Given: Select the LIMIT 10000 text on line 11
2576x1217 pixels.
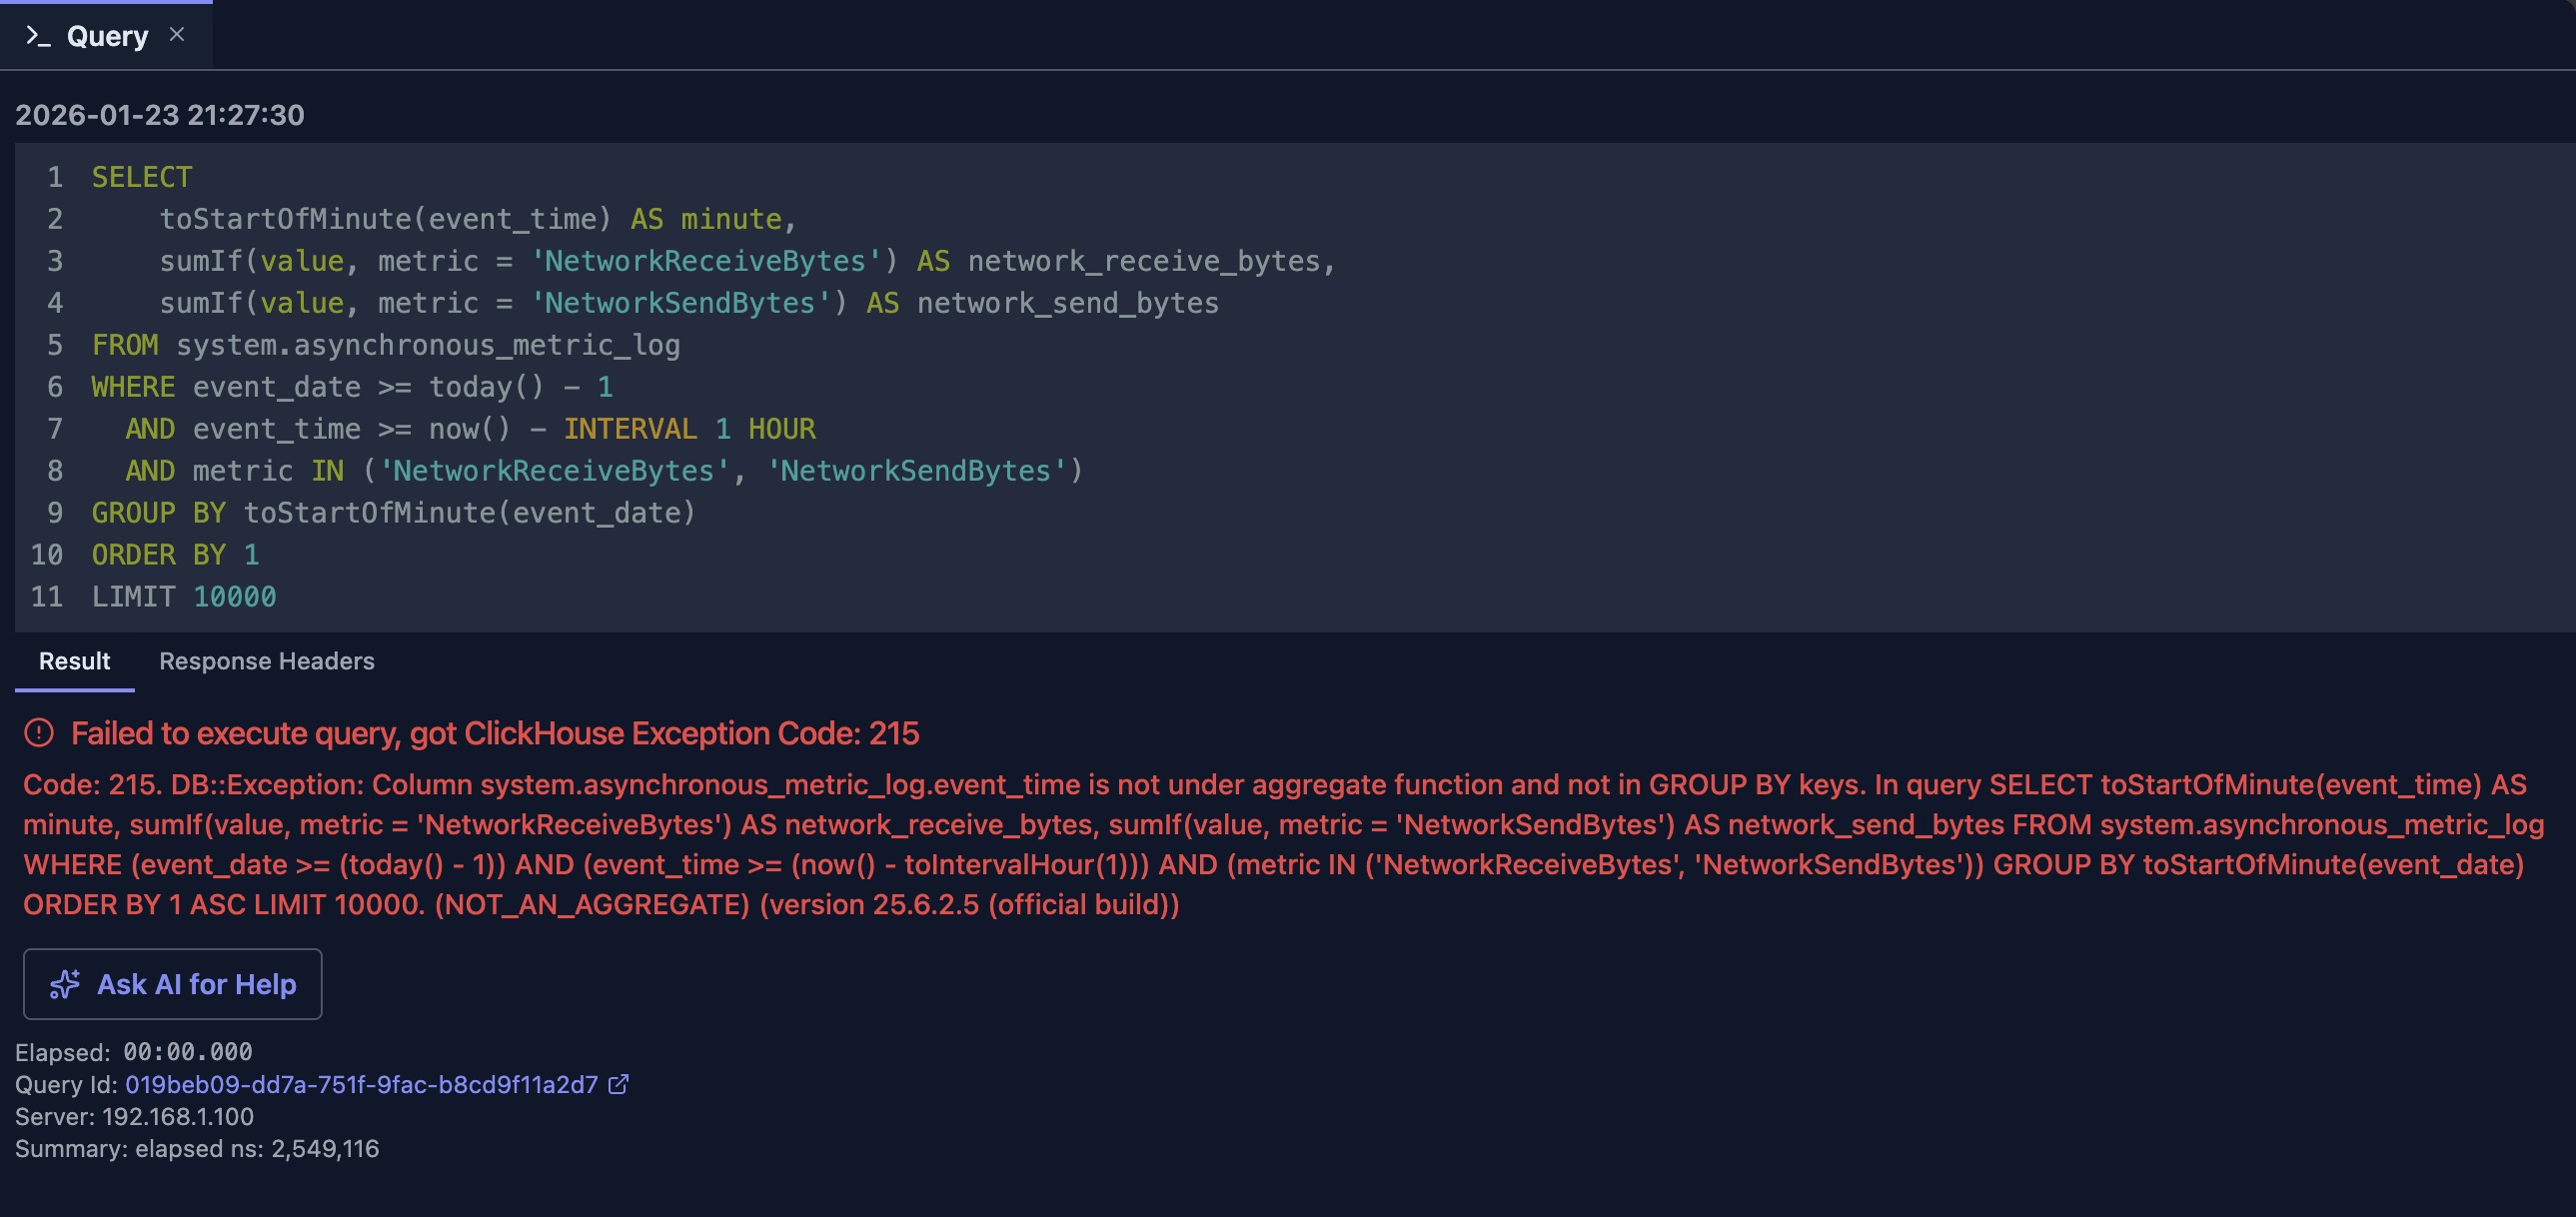Looking at the screenshot, I should (x=183, y=596).
